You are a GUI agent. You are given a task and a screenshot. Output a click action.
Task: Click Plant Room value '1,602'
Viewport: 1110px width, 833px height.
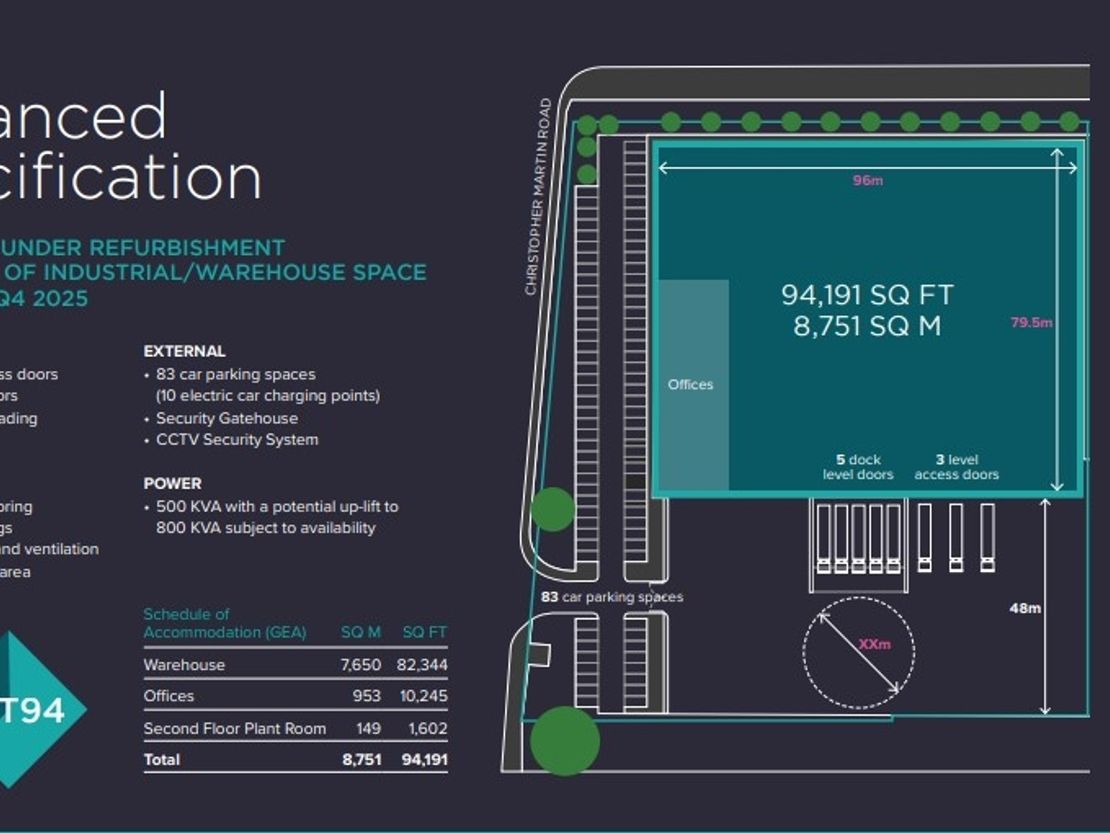[x=428, y=728]
